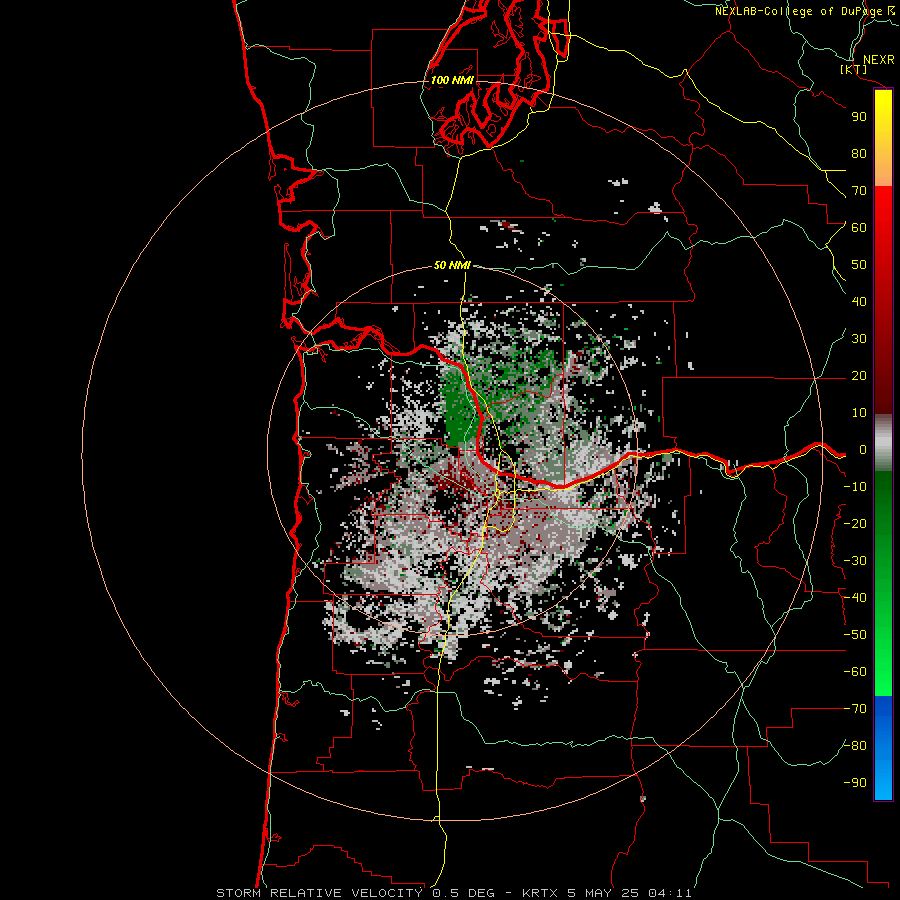Click the gray zero-velocity segment of color bar
The image size is (900, 900).
point(883,442)
